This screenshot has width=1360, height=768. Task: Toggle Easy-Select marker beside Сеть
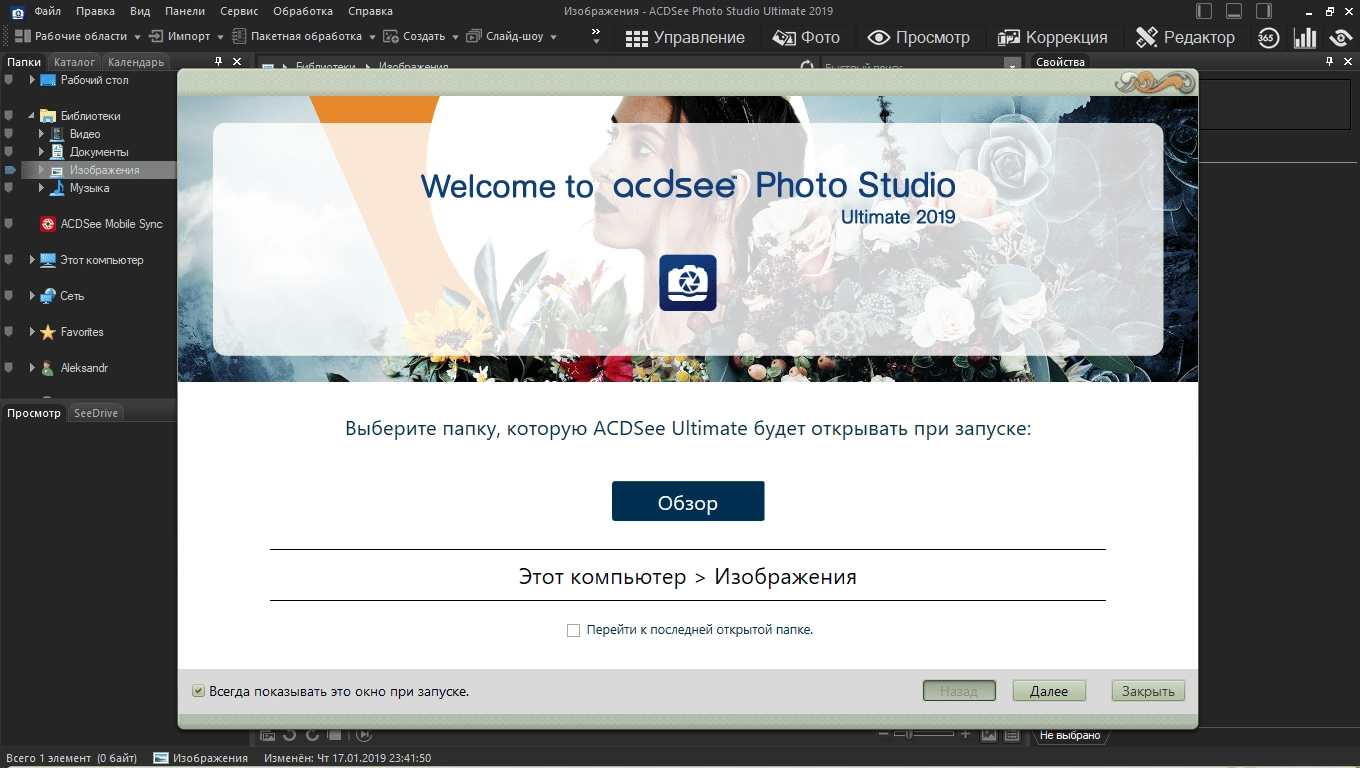click(9, 296)
